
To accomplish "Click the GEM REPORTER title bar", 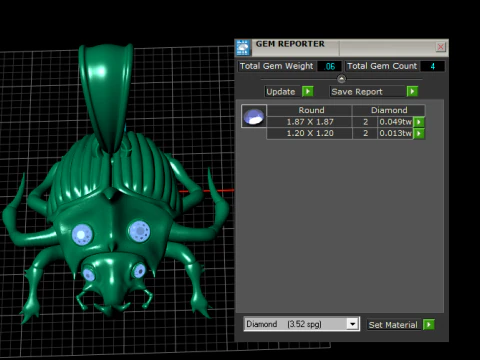I will coord(343,48).
